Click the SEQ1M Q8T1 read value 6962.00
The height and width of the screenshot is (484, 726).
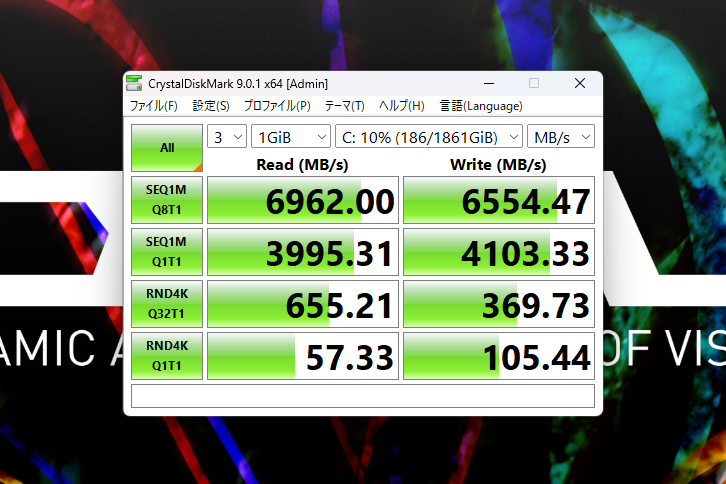pos(303,200)
